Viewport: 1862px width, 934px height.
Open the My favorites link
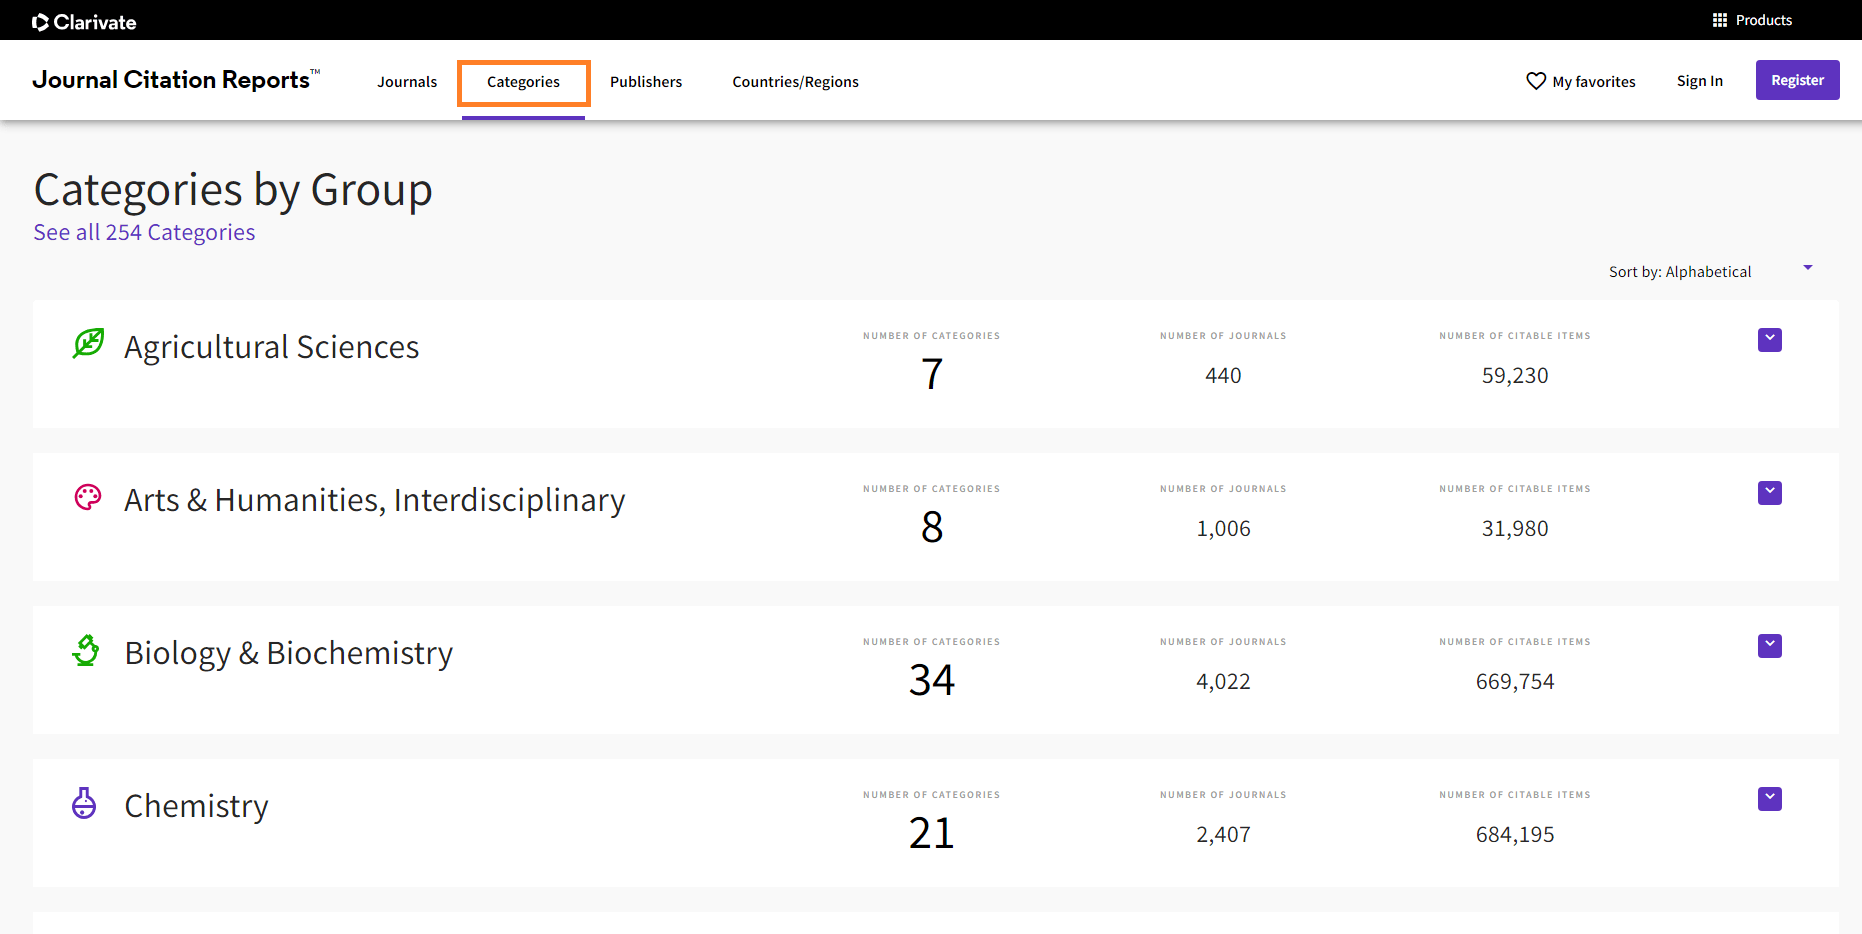[1594, 82]
